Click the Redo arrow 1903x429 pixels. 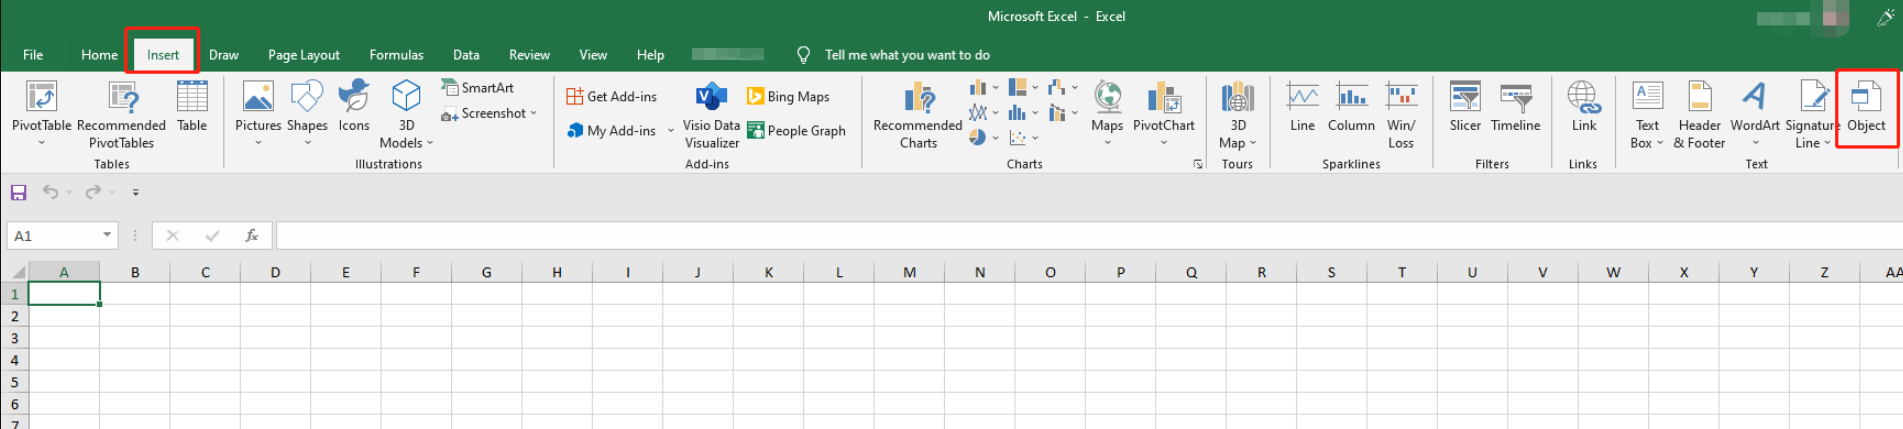pos(92,192)
